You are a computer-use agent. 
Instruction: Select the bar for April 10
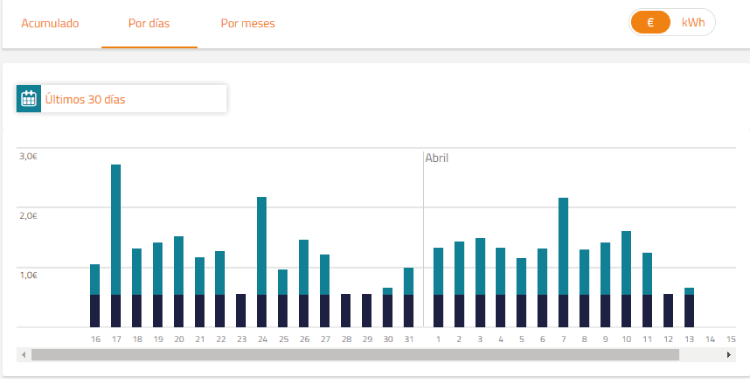point(626,279)
